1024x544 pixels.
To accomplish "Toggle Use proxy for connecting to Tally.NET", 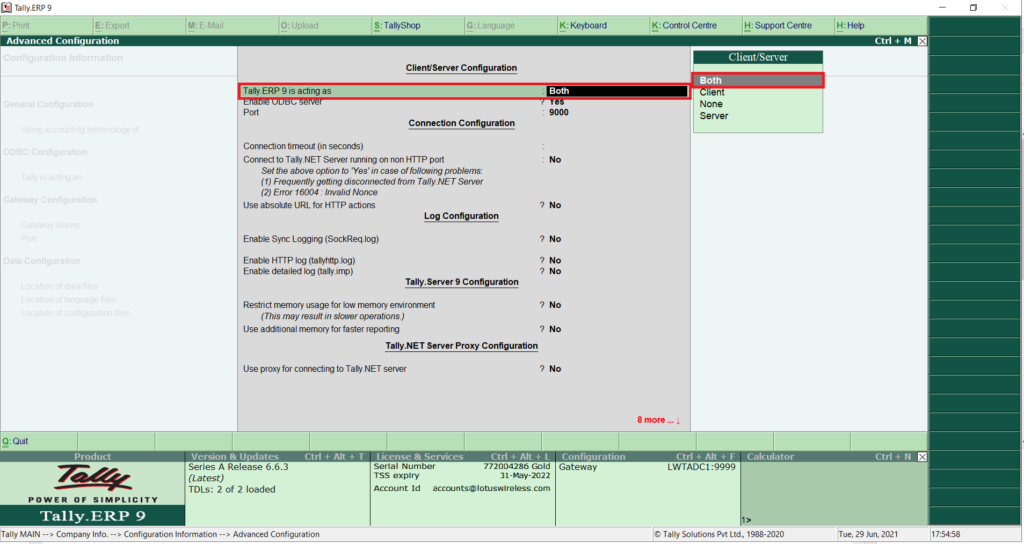I will click(x=554, y=369).
